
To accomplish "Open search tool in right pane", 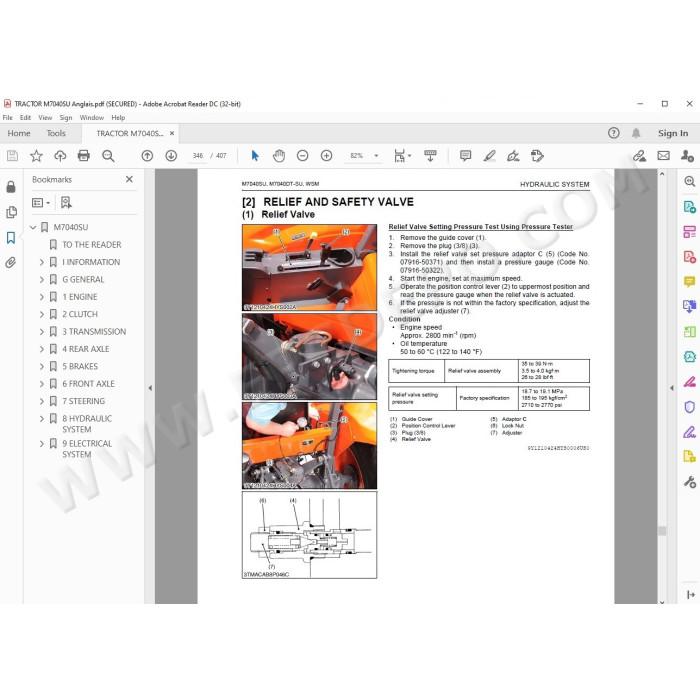I will (x=689, y=181).
